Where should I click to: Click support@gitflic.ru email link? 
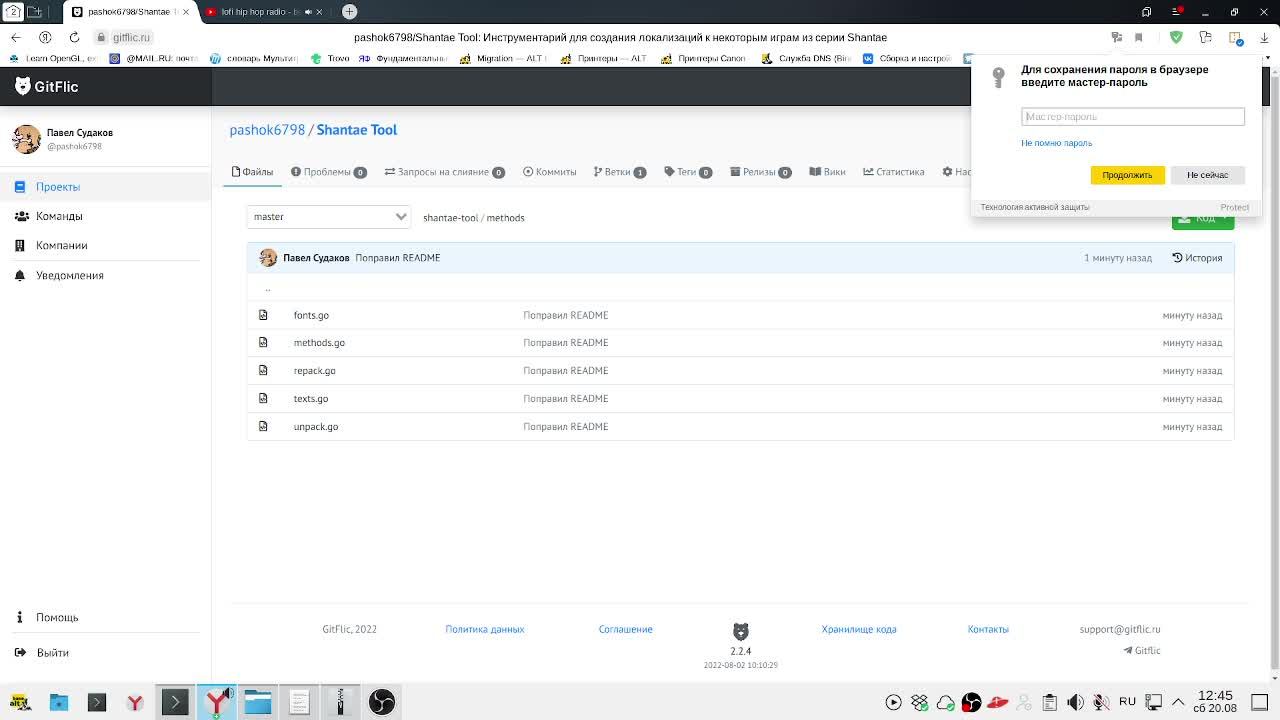click(x=1119, y=629)
